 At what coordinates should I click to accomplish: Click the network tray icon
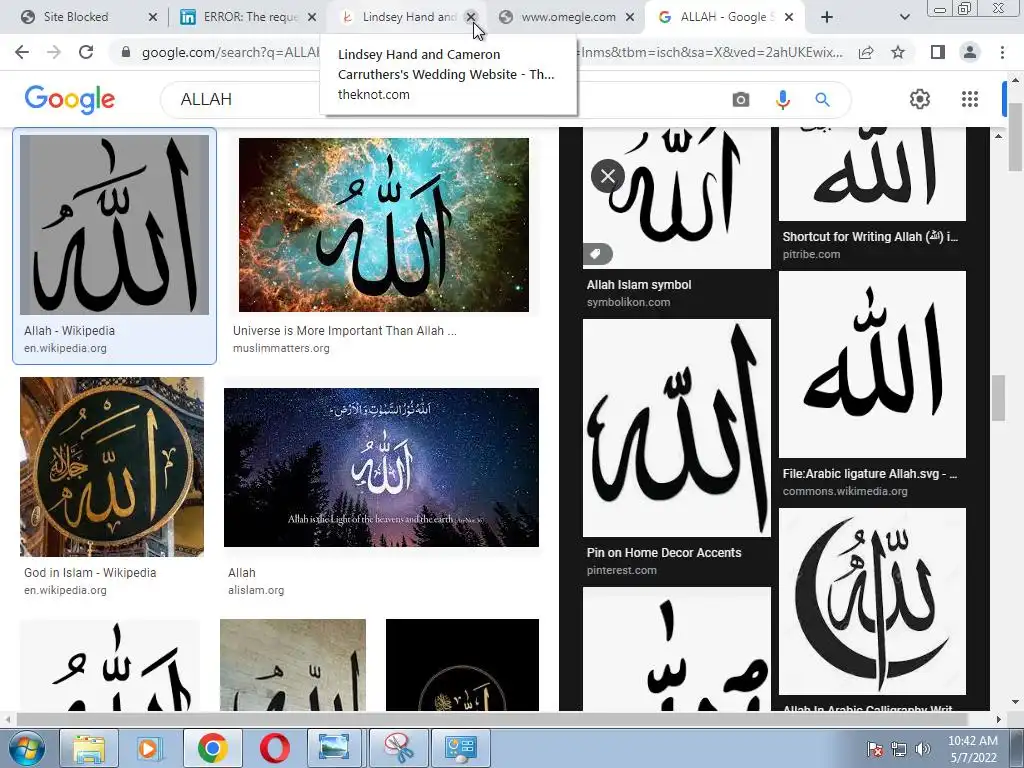click(x=899, y=749)
